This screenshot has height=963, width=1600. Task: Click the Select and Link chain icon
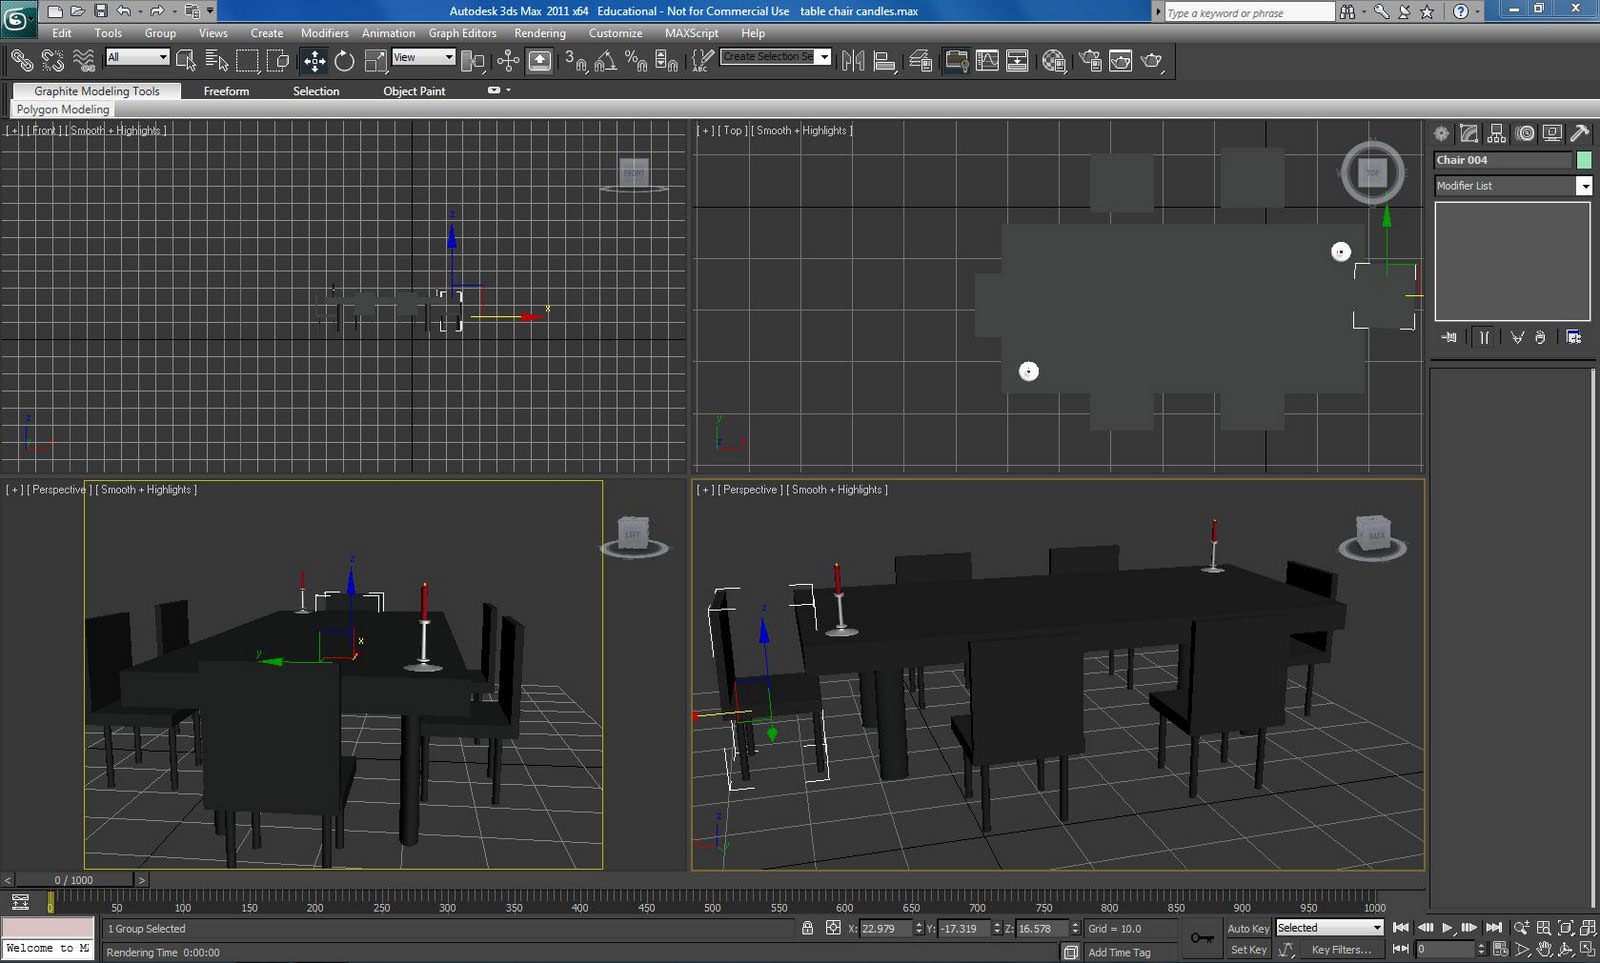[x=21, y=61]
